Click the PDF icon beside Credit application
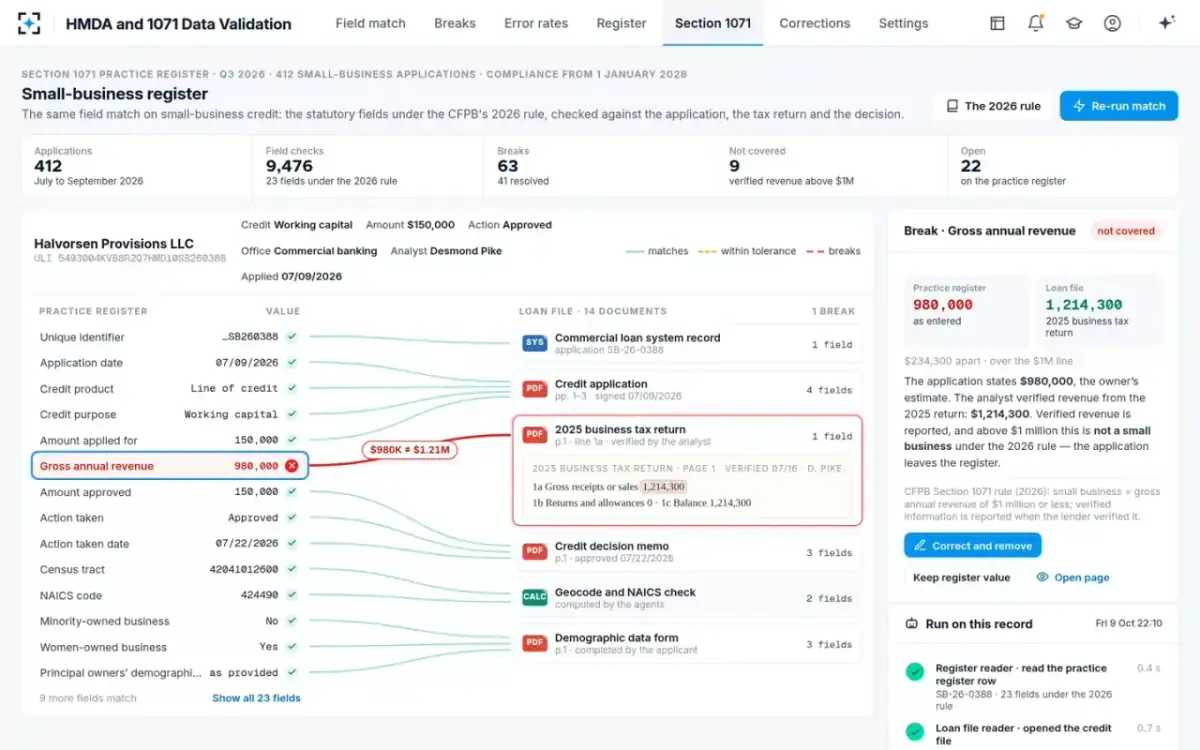The image size is (1200, 750). click(x=535, y=390)
